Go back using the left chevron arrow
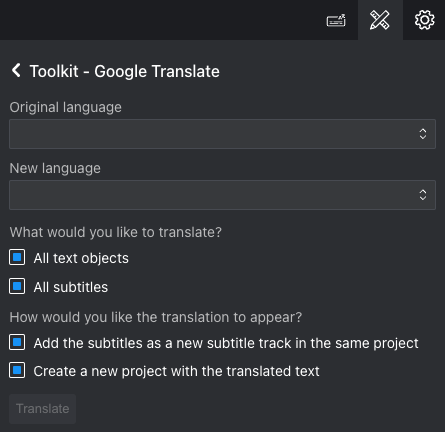The width and height of the screenshot is (445, 432). (16, 70)
